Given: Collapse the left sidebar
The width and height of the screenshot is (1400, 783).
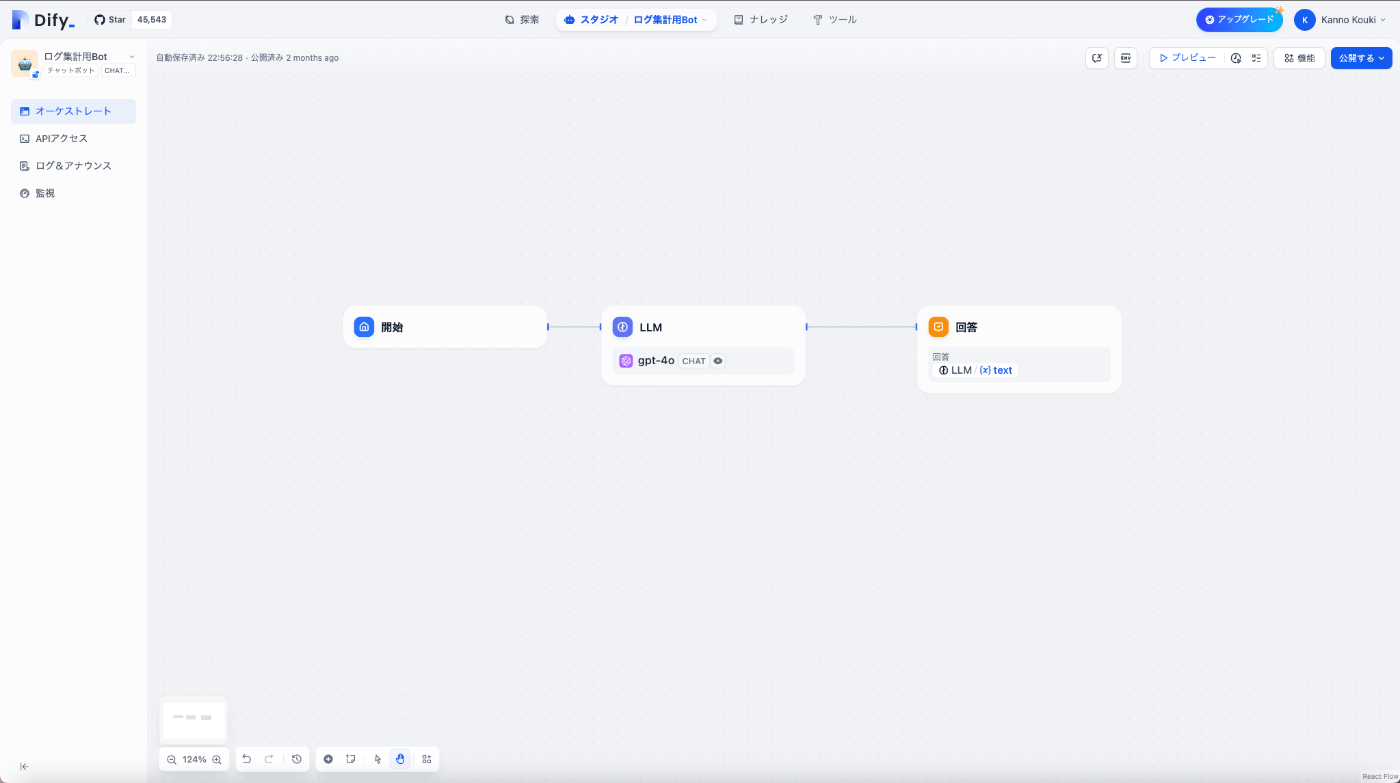Looking at the screenshot, I should pos(24,766).
